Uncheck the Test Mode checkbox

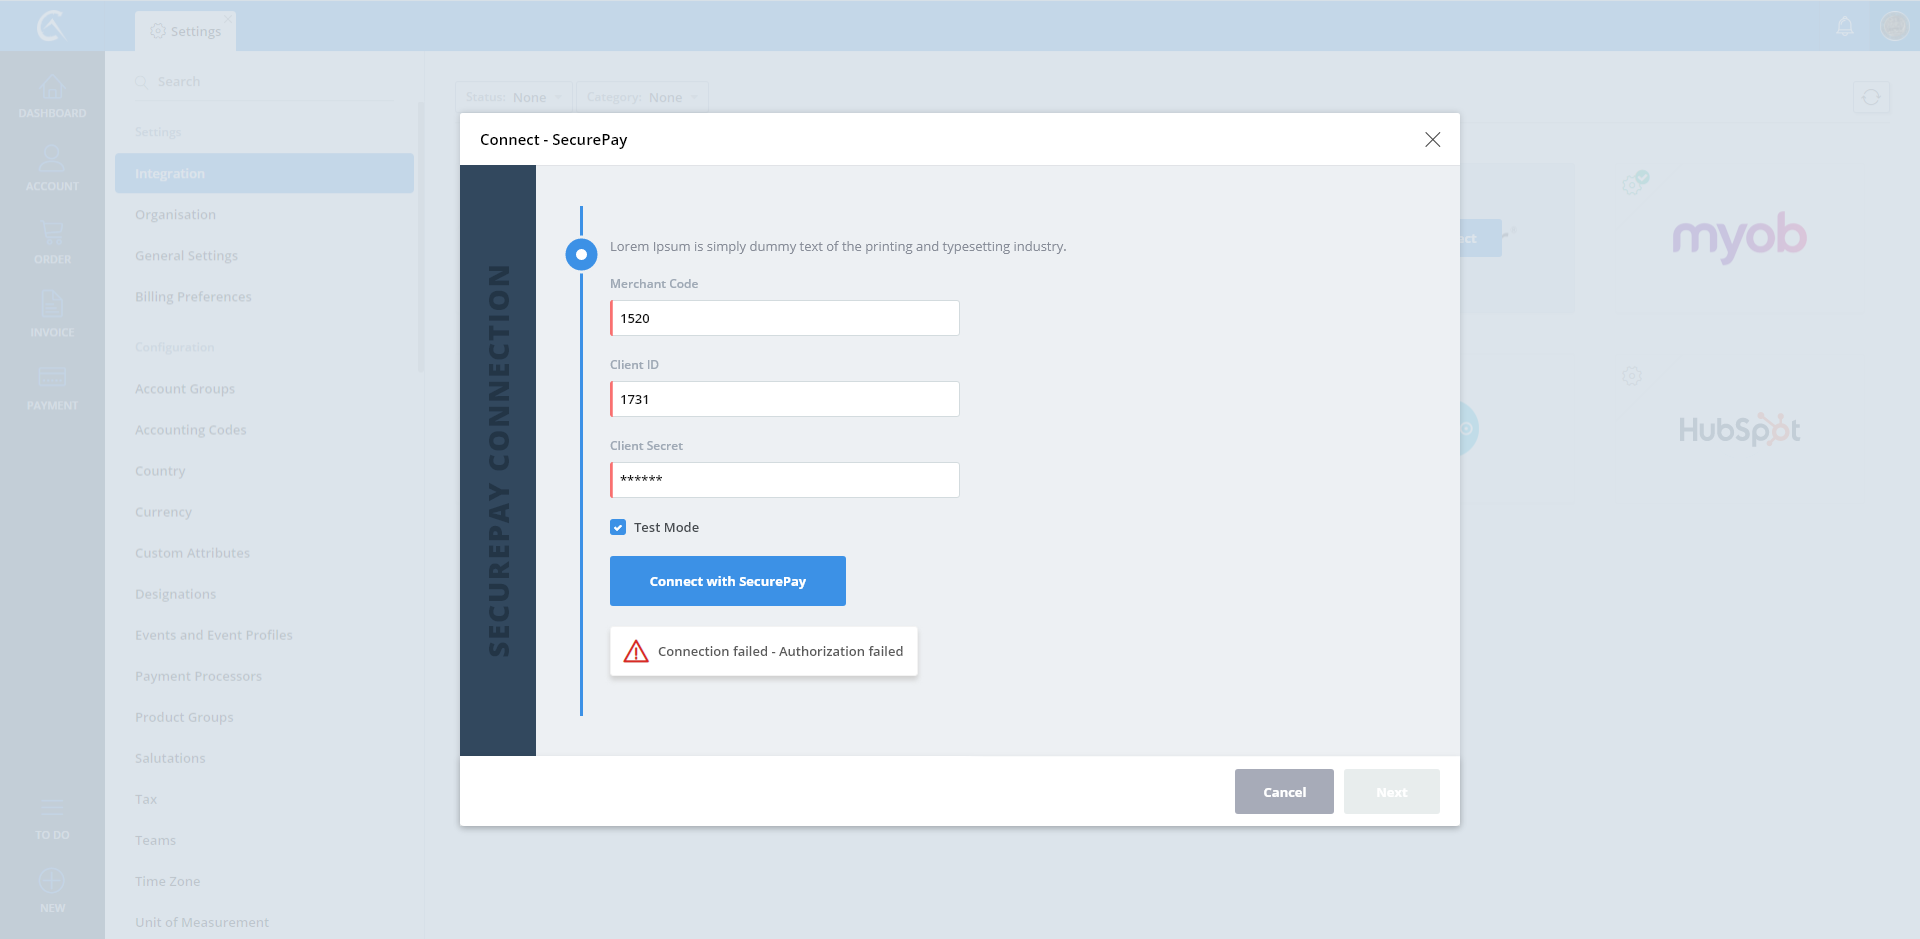click(618, 527)
